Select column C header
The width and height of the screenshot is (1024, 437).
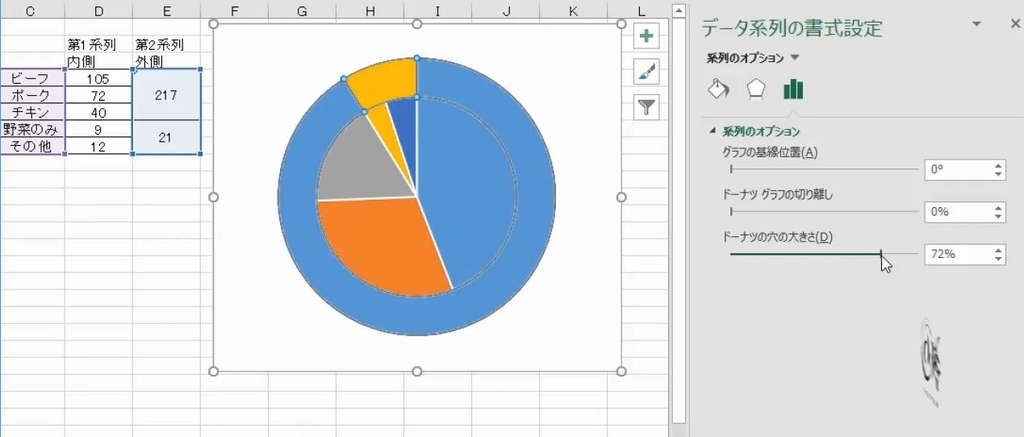(31, 10)
